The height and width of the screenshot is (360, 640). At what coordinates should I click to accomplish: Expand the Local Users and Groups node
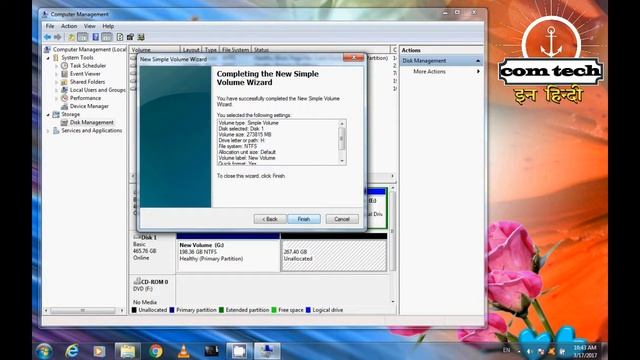point(56,90)
